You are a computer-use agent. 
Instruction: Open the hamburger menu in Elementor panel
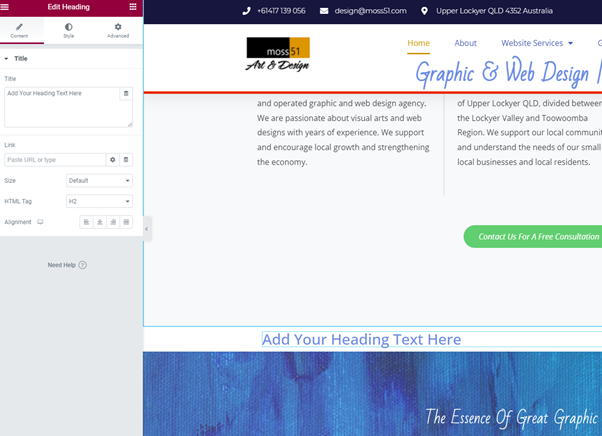[x=5, y=7]
